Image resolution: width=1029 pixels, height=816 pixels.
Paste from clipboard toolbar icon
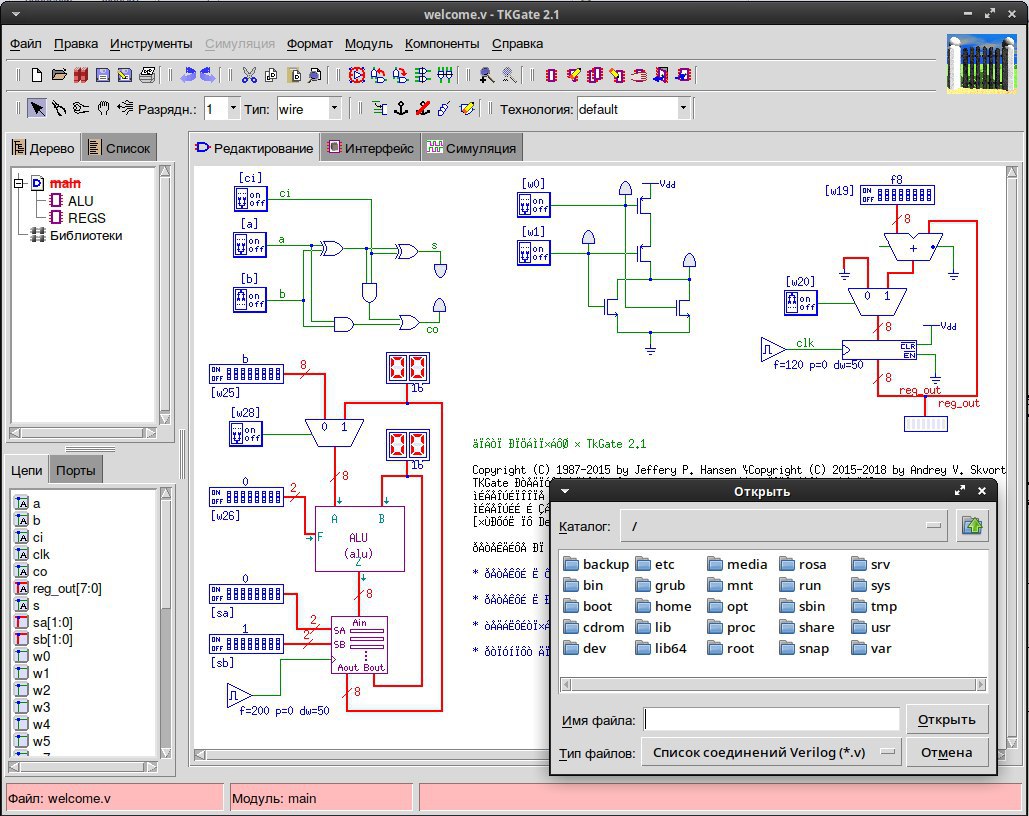tap(293, 75)
